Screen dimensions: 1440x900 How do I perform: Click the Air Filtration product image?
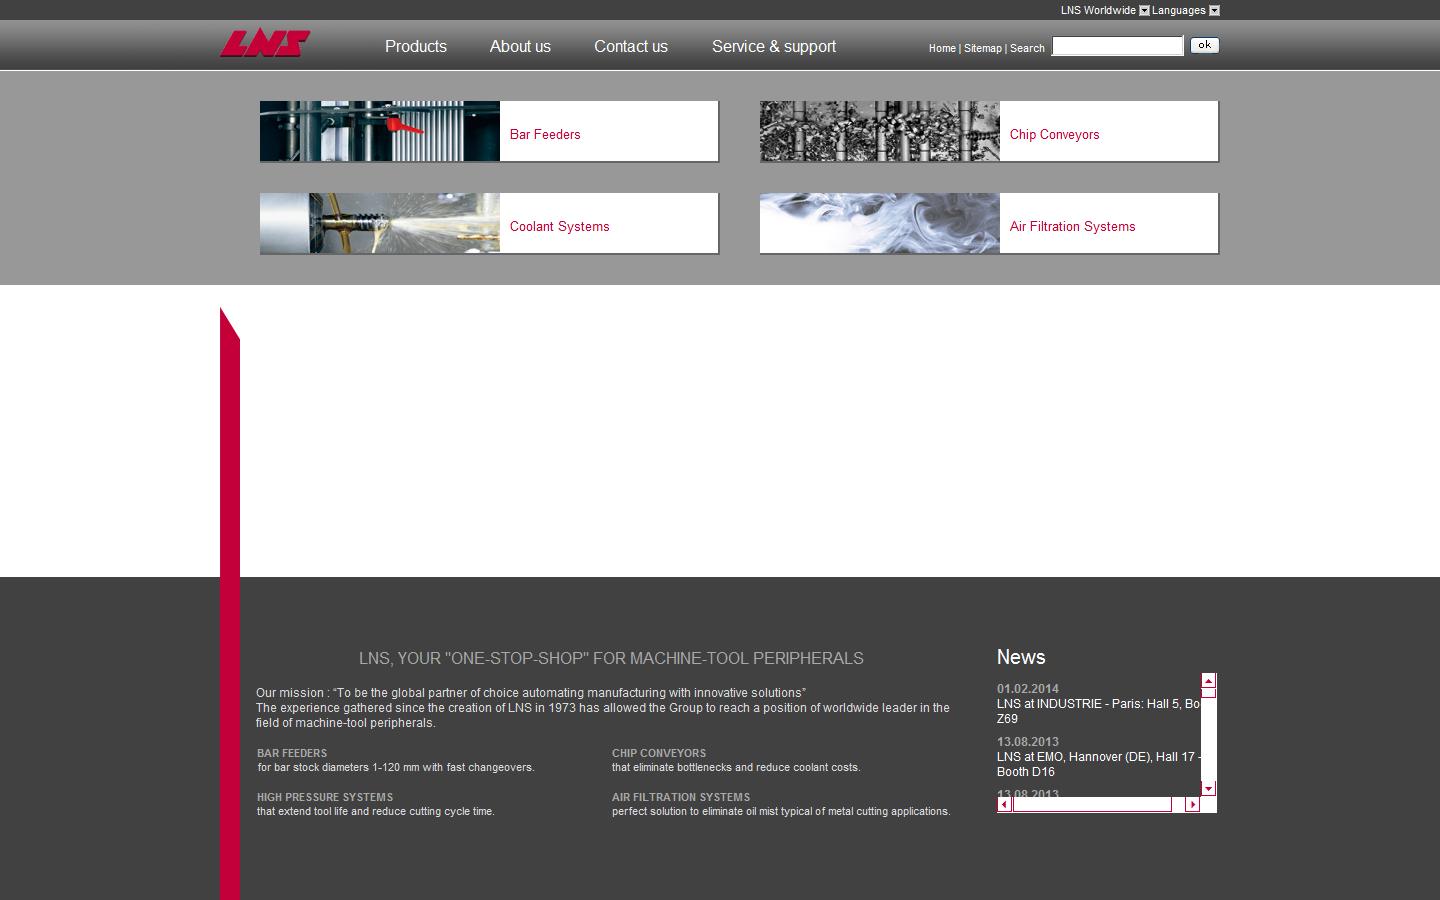tap(878, 222)
